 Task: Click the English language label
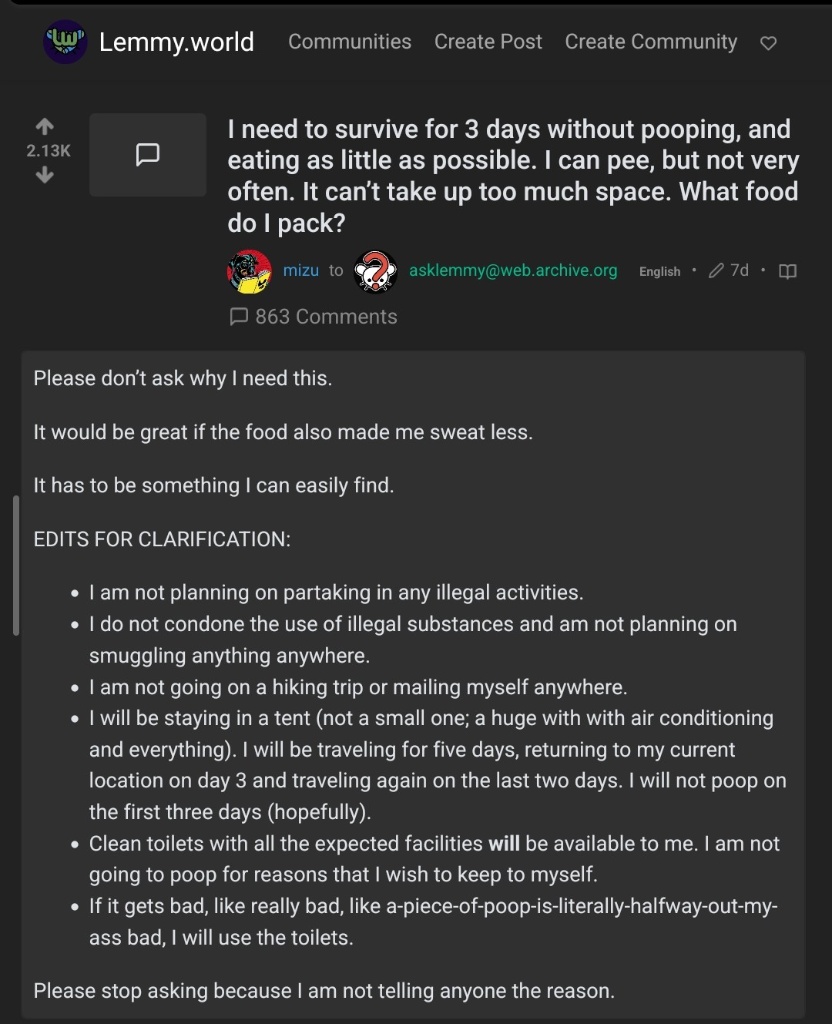pos(660,272)
